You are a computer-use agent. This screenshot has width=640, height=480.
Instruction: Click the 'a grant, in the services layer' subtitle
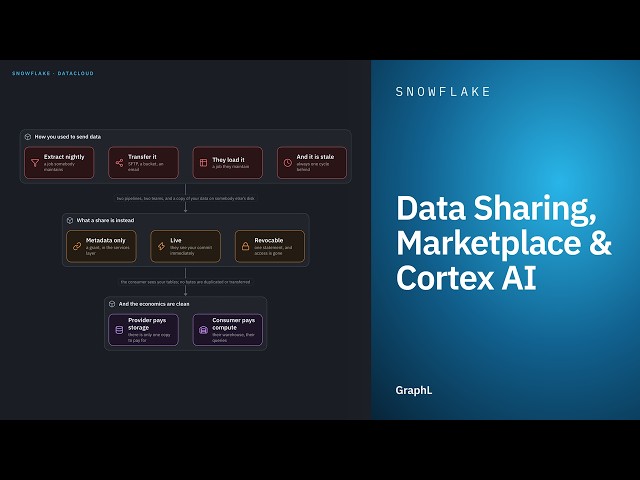pyautogui.click(x=107, y=250)
